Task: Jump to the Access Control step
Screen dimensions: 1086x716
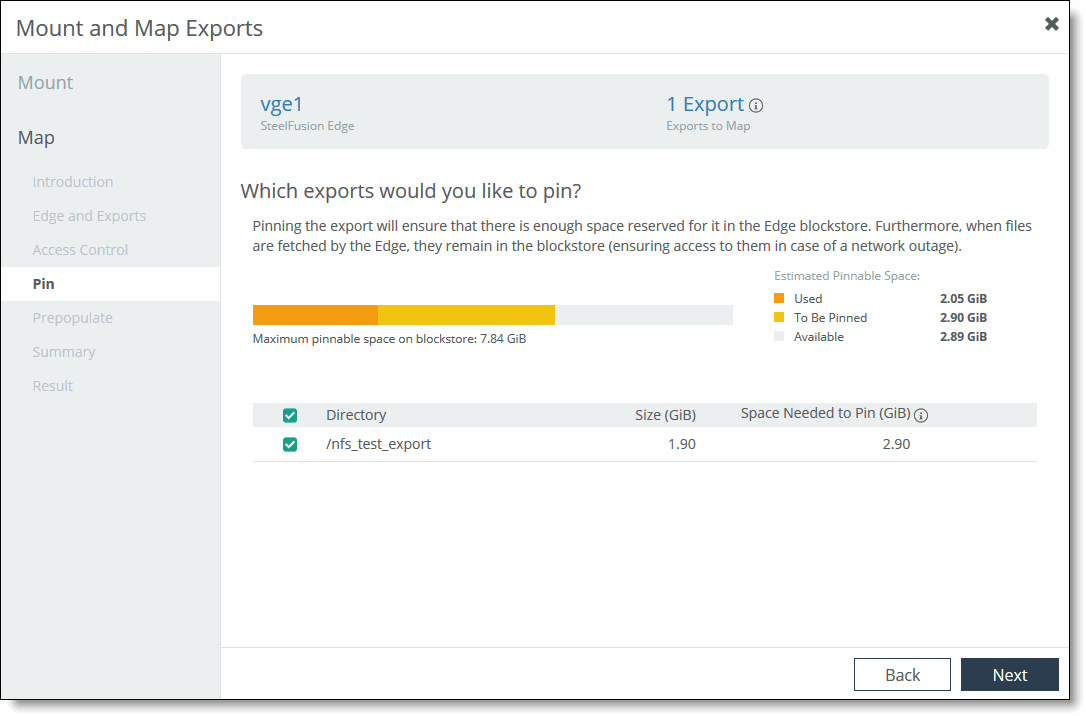Action: pos(80,250)
